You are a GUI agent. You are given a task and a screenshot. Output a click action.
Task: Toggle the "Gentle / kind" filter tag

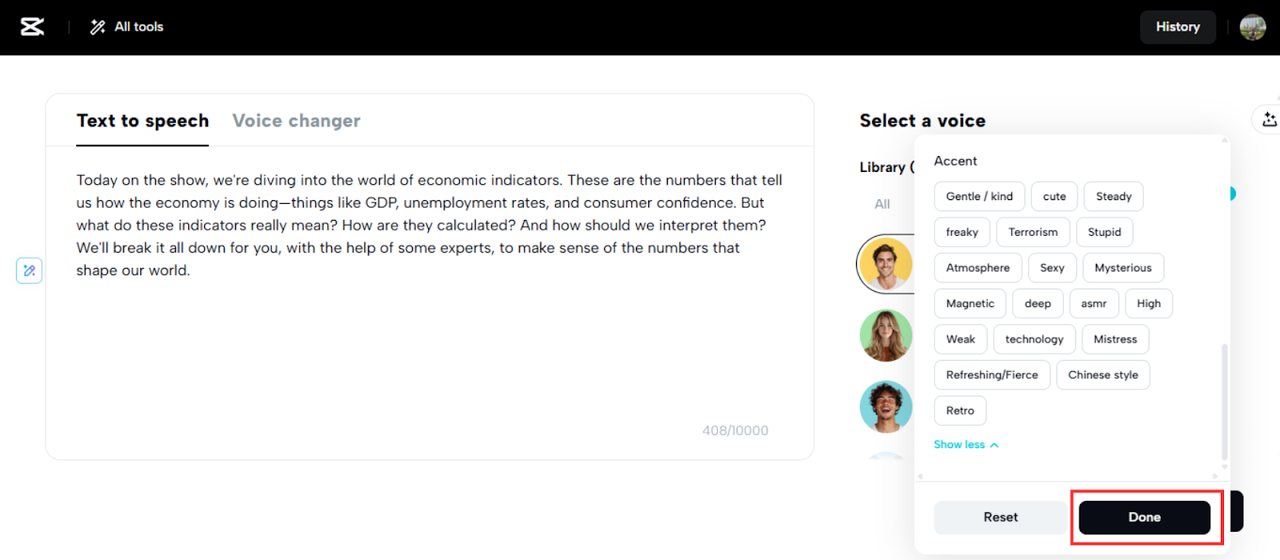(x=979, y=196)
